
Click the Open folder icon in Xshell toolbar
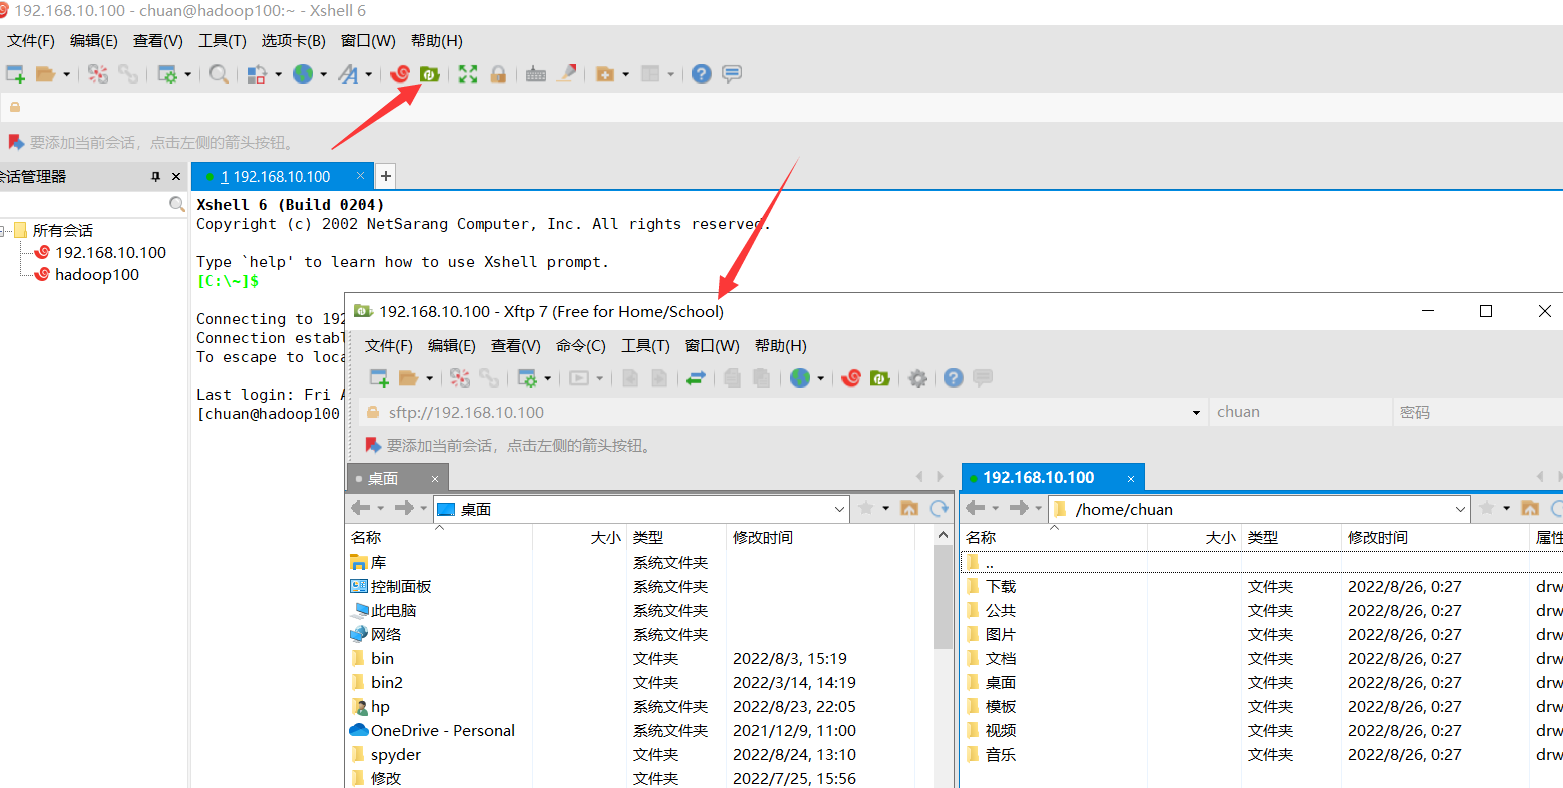point(45,74)
